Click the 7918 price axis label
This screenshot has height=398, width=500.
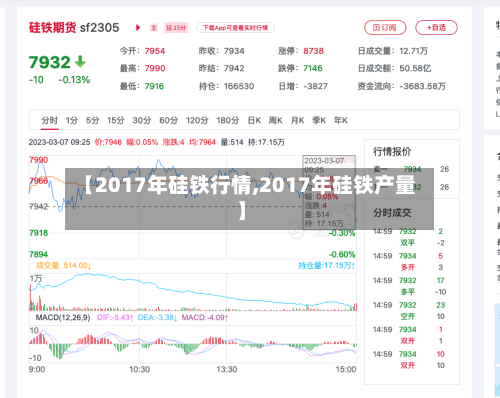click(x=39, y=233)
